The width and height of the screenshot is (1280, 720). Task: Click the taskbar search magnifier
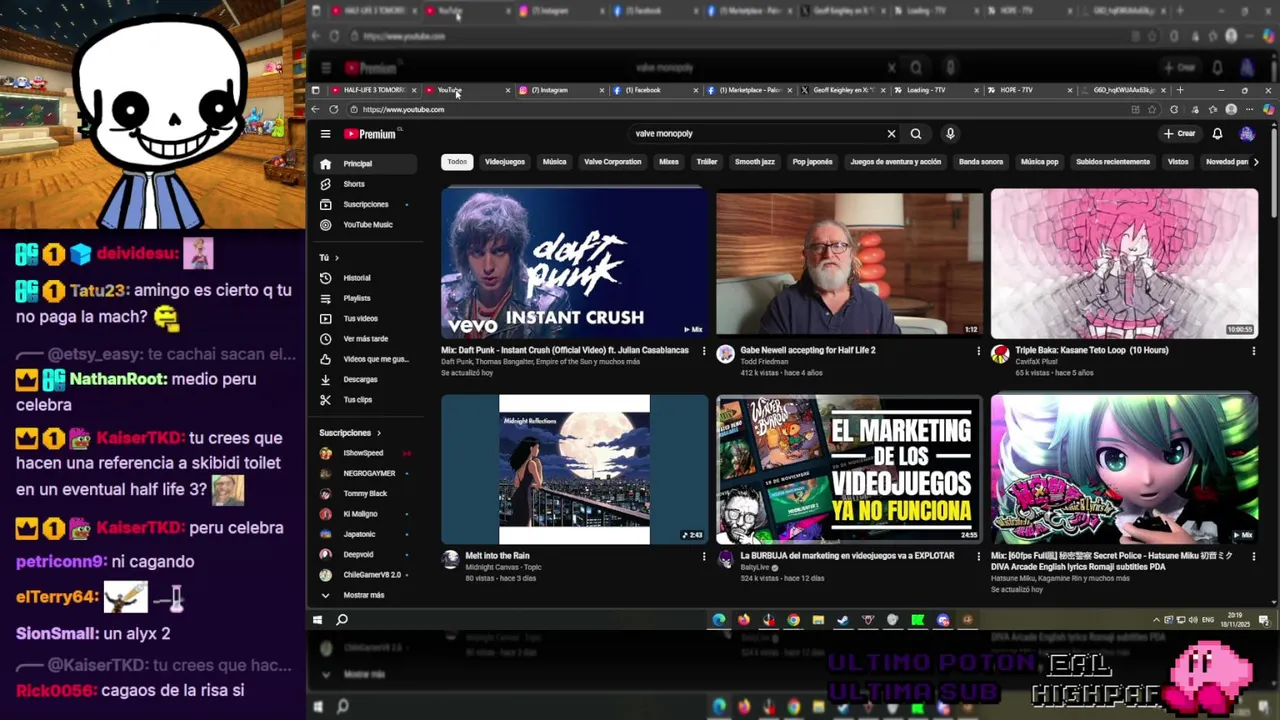pos(342,620)
